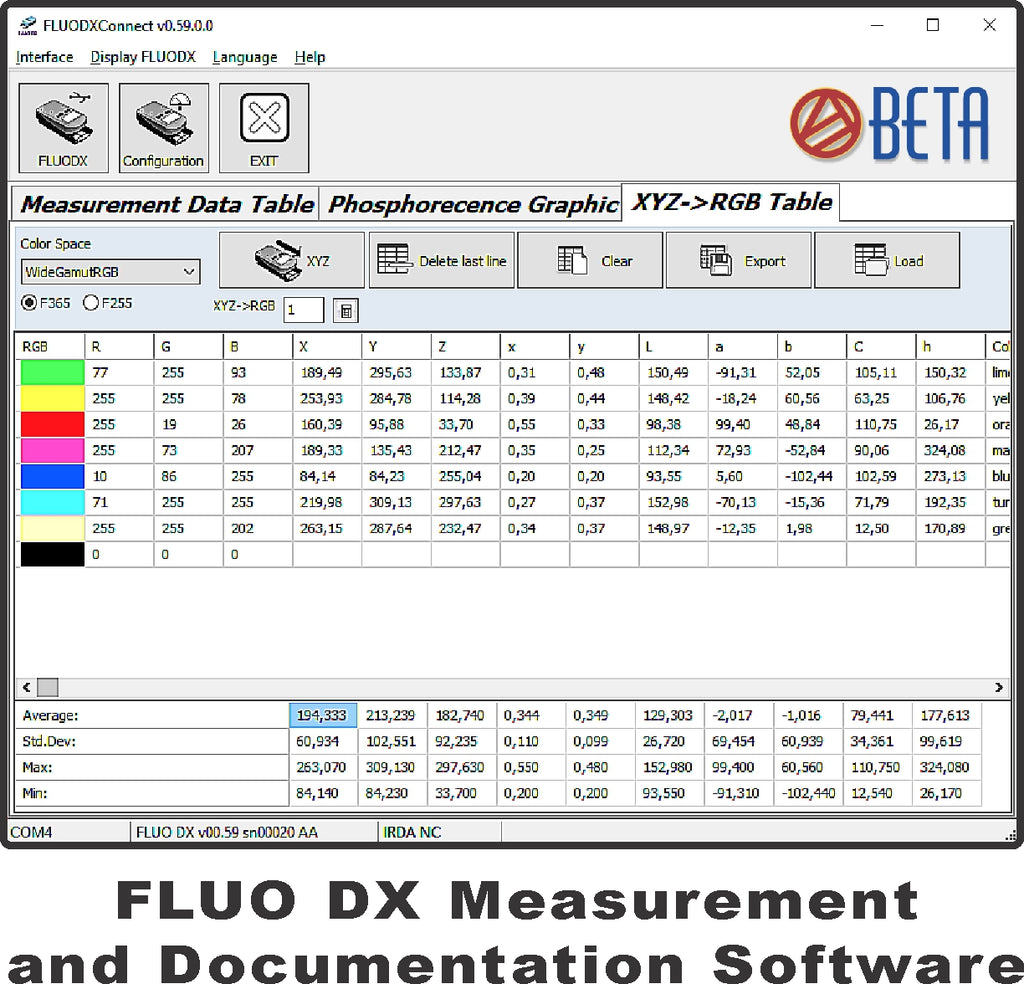1024x984 pixels.
Task: Switch to Phosphorecence Graphic tab
Action: click(x=472, y=204)
